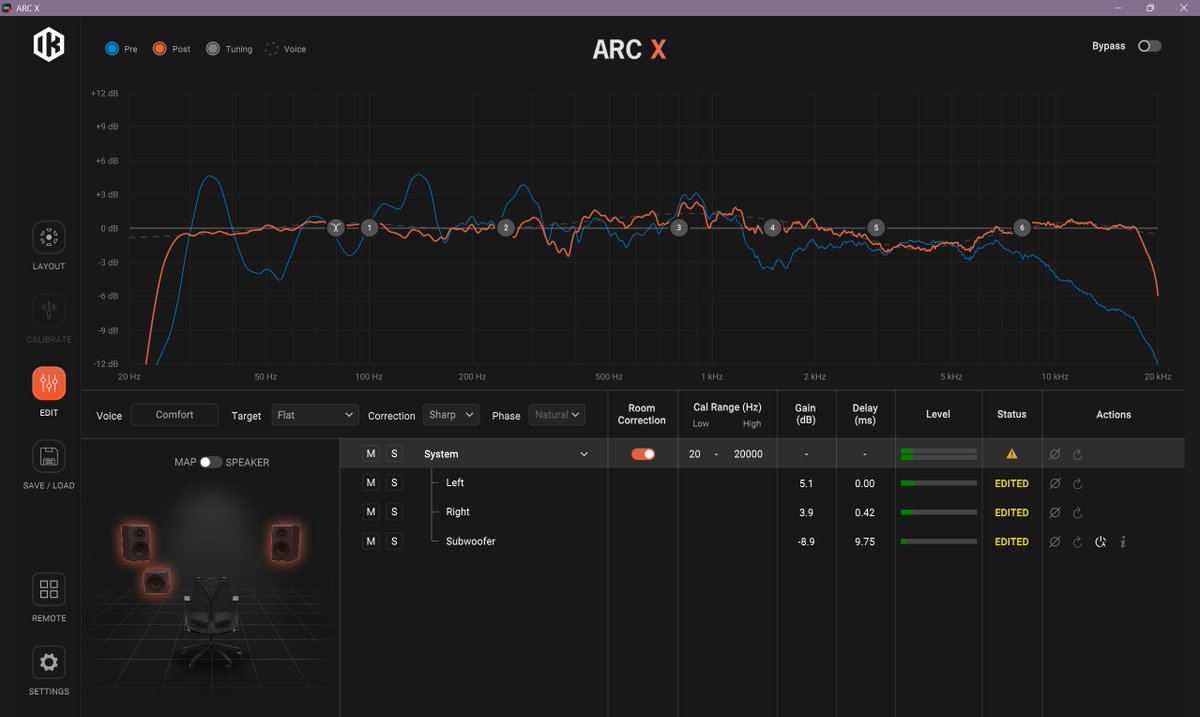Open the Target dropdown set to Flat
The width and height of the screenshot is (1200, 717).
coord(315,415)
